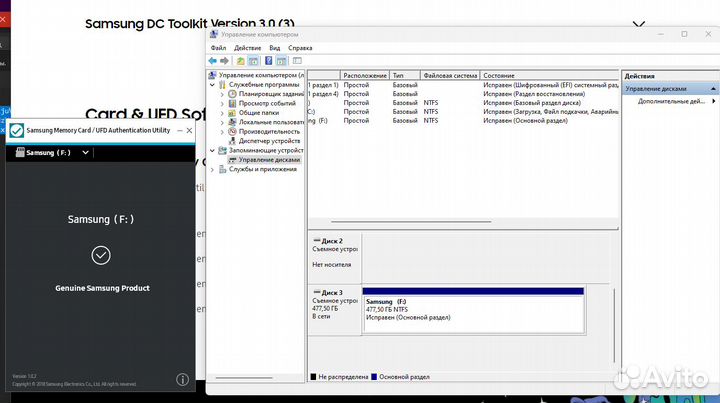
Task: Click the Производительность icon
Action: [x=232, y=131]
